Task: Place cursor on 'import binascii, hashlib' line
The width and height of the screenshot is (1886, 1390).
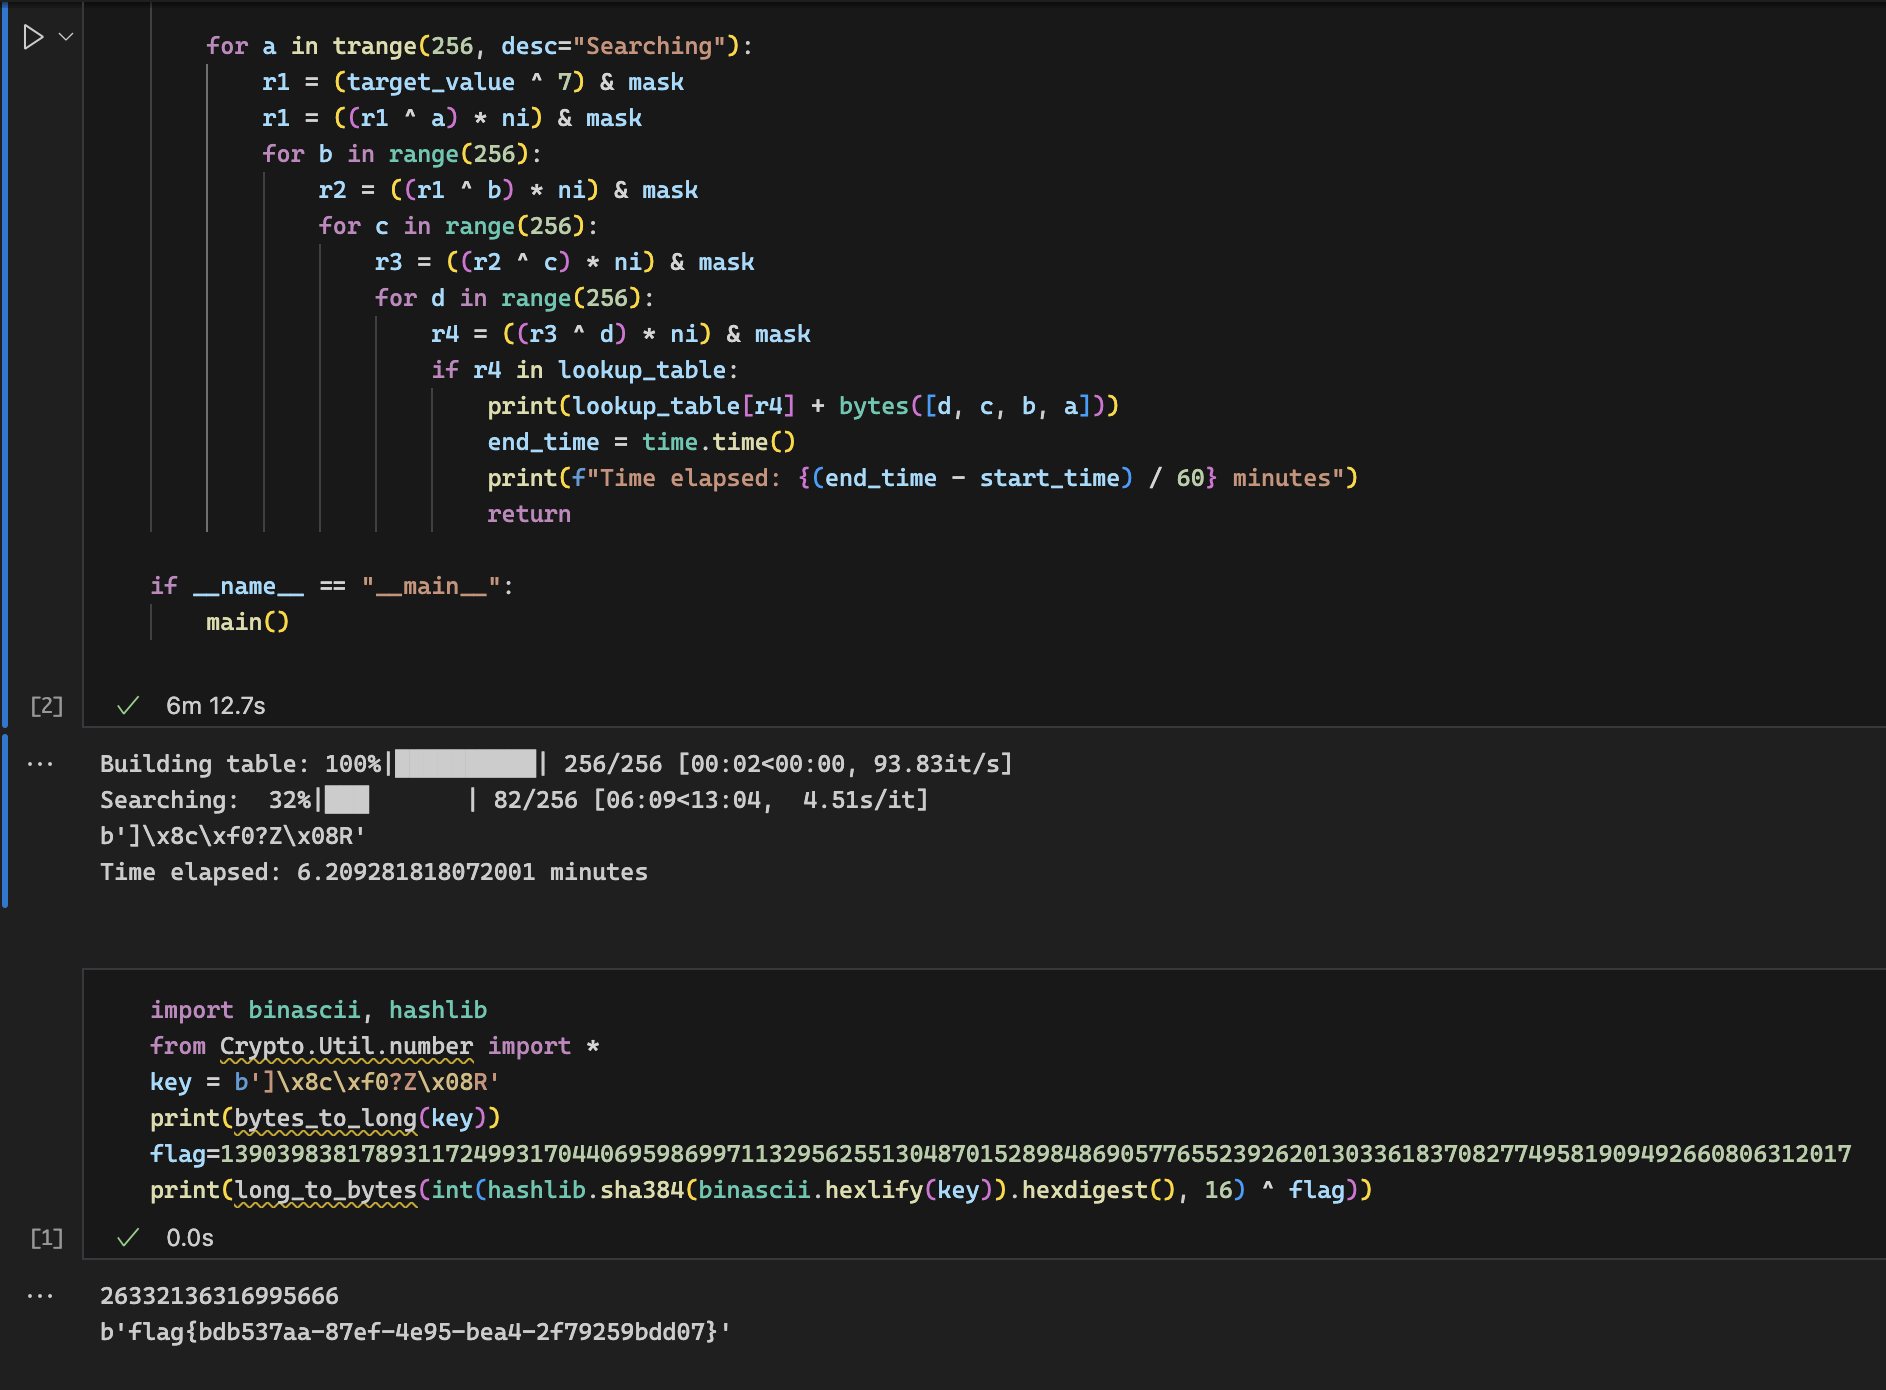Action: [318, 1010]
